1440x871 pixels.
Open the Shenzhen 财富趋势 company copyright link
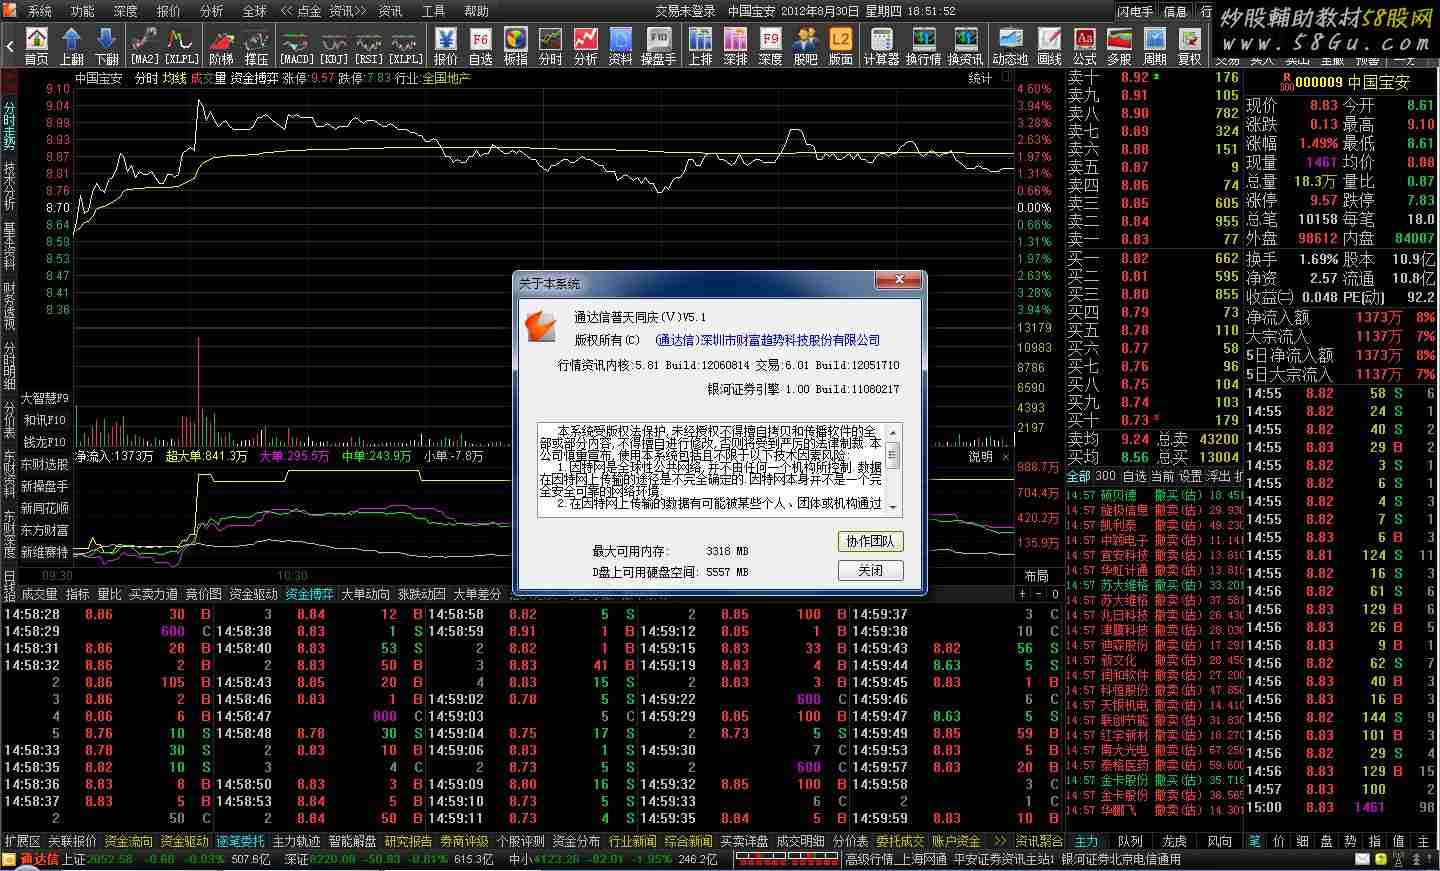click(x=767, y=340)
